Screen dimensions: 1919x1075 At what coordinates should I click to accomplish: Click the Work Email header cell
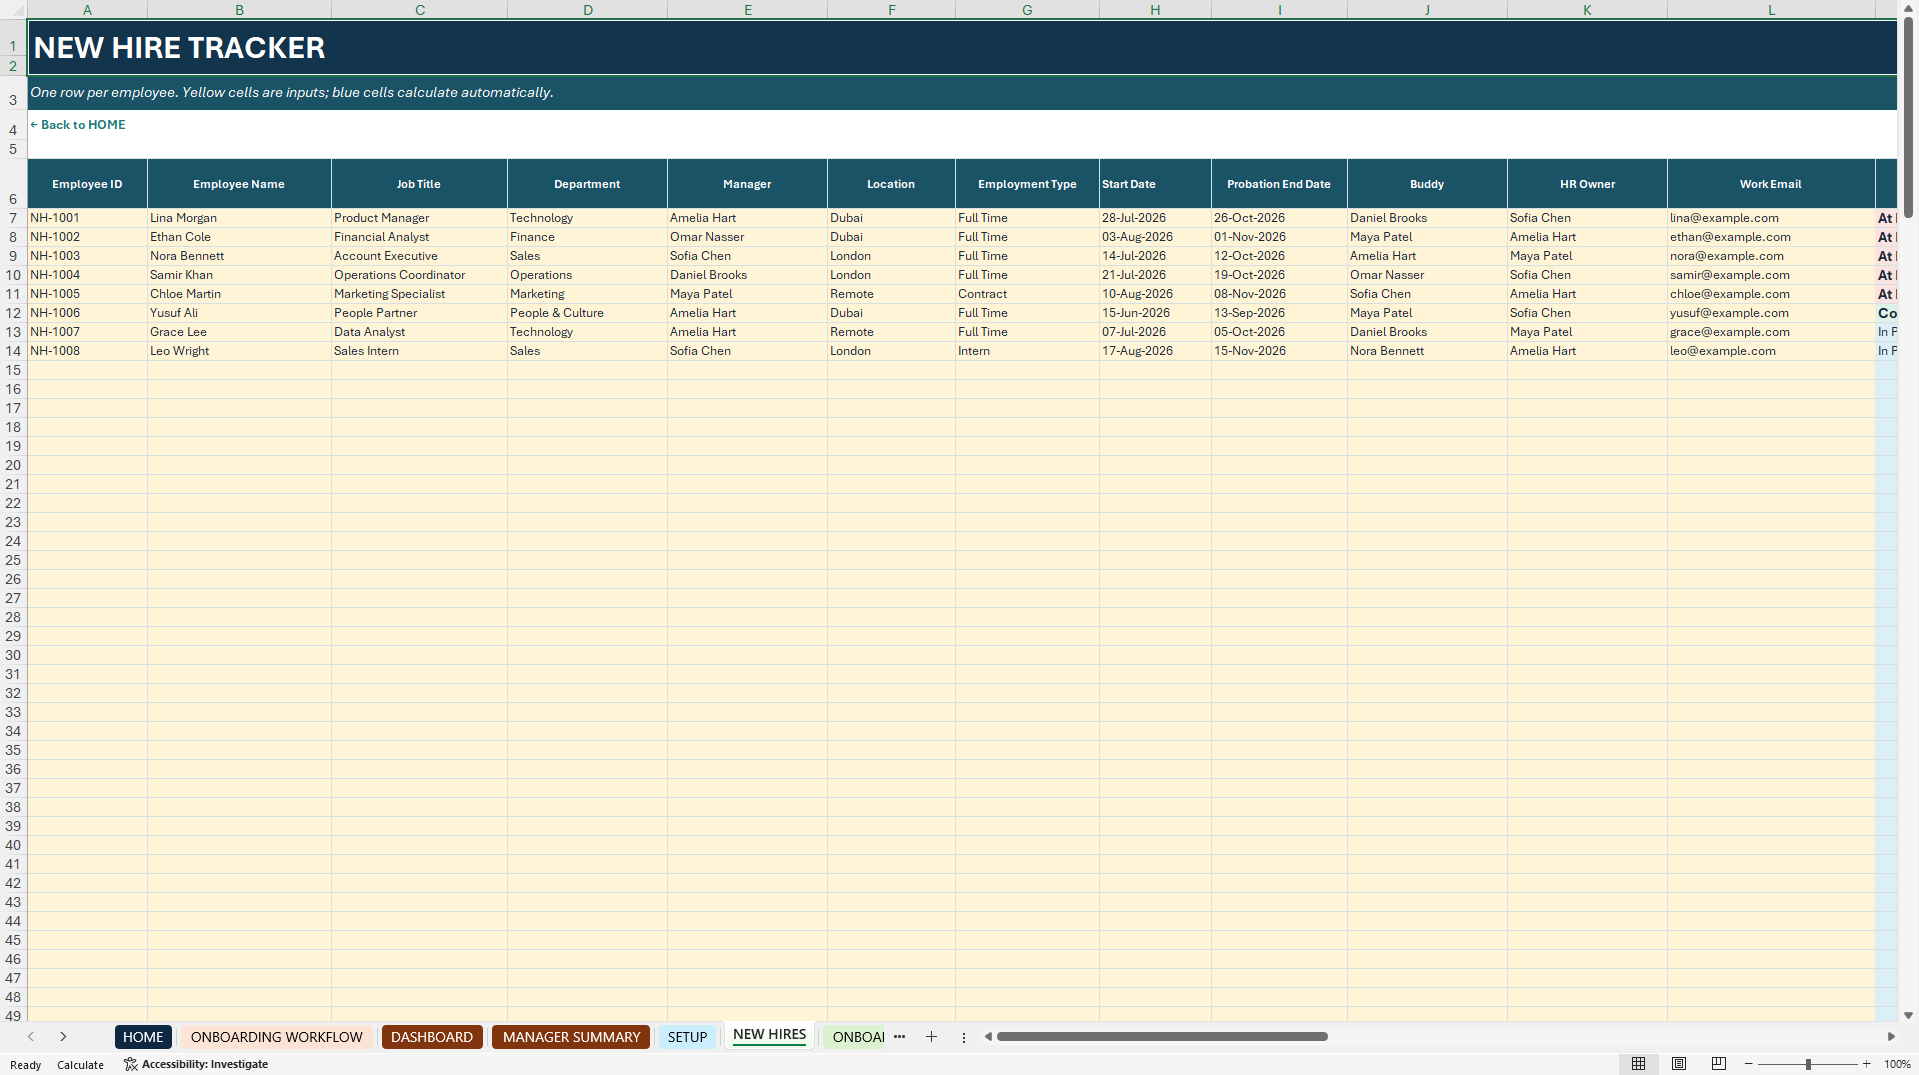[1771, 184]
